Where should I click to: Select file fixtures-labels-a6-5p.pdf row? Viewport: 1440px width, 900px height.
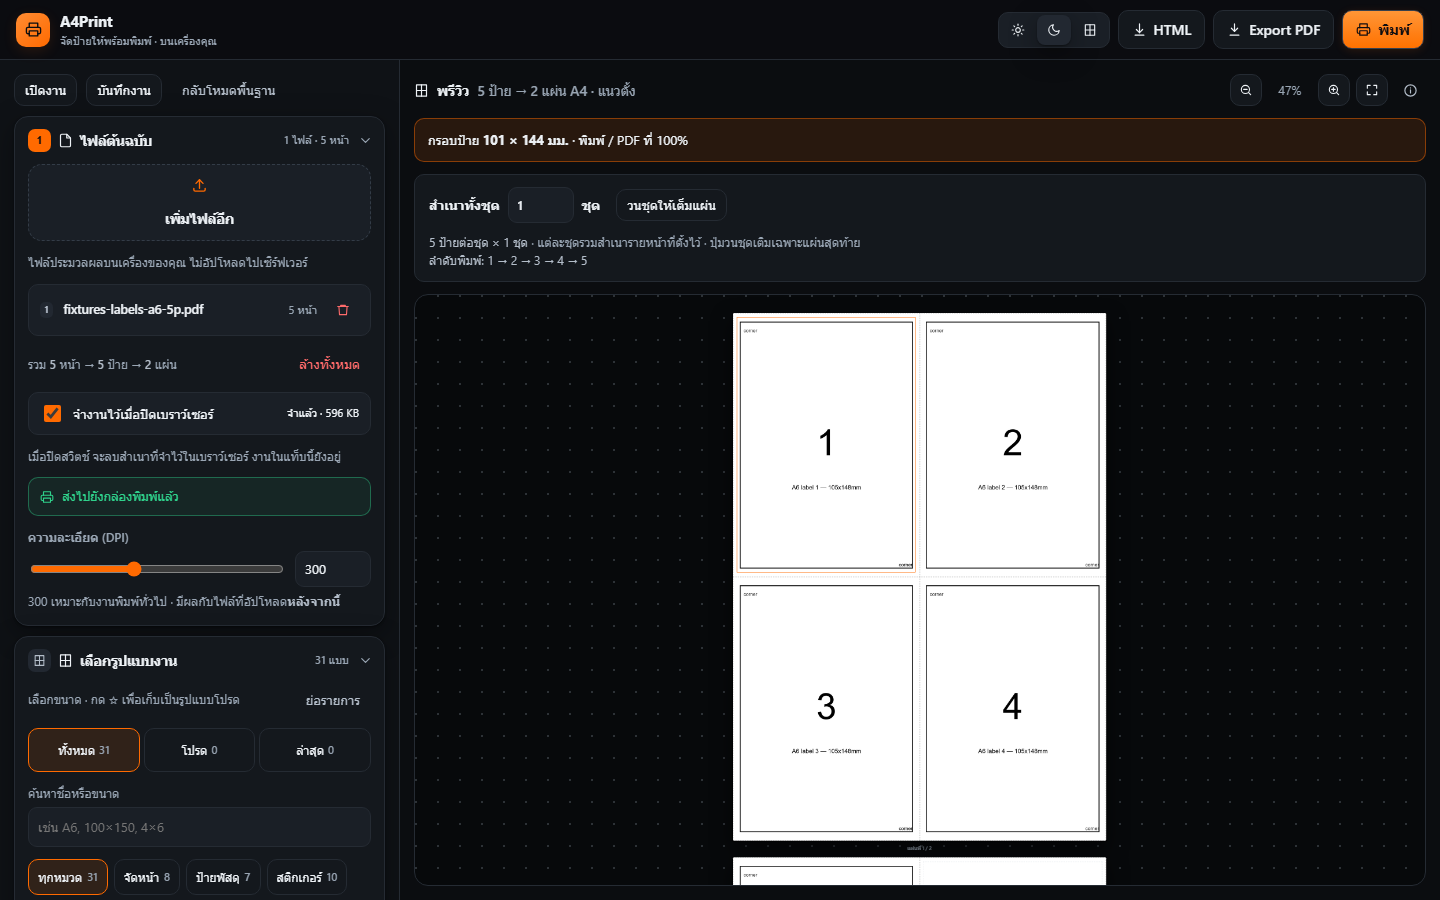click(x=199, y=310)
